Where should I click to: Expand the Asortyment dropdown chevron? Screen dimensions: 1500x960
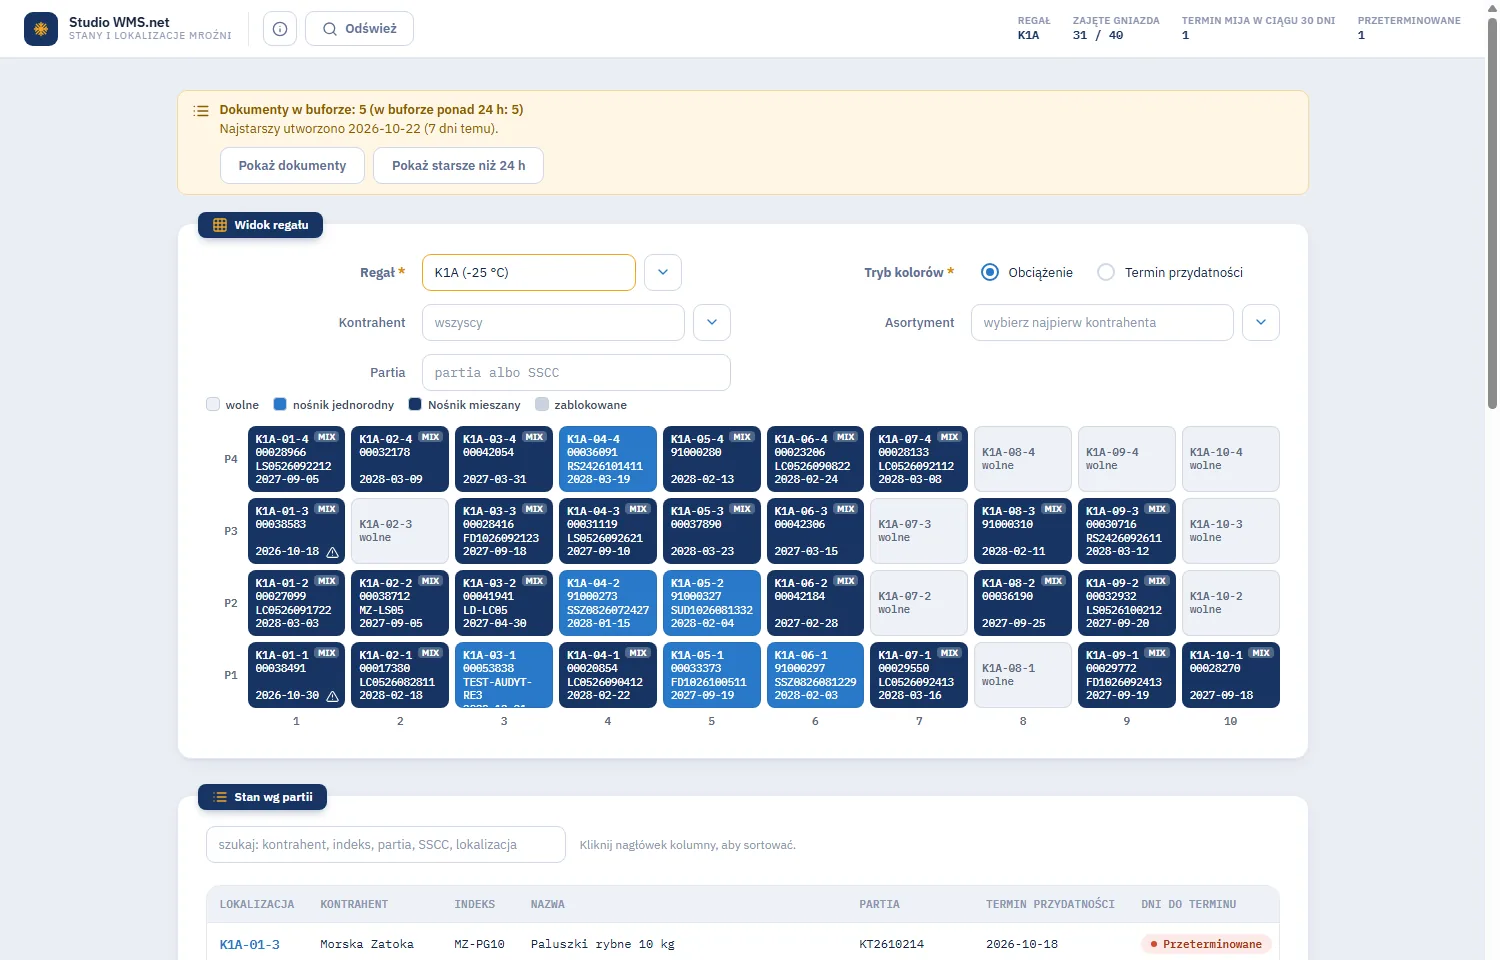pyautogui.click(x=1261, y=322)
